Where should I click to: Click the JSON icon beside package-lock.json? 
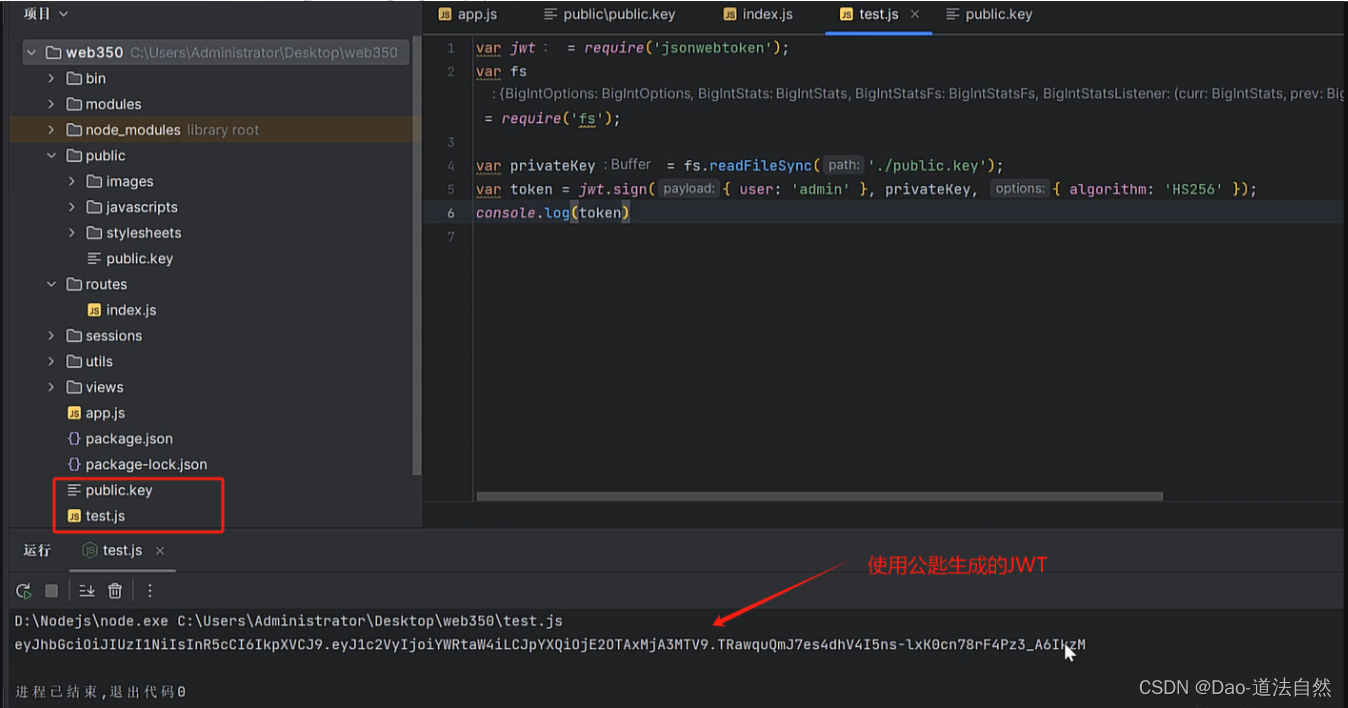(74, 465)
